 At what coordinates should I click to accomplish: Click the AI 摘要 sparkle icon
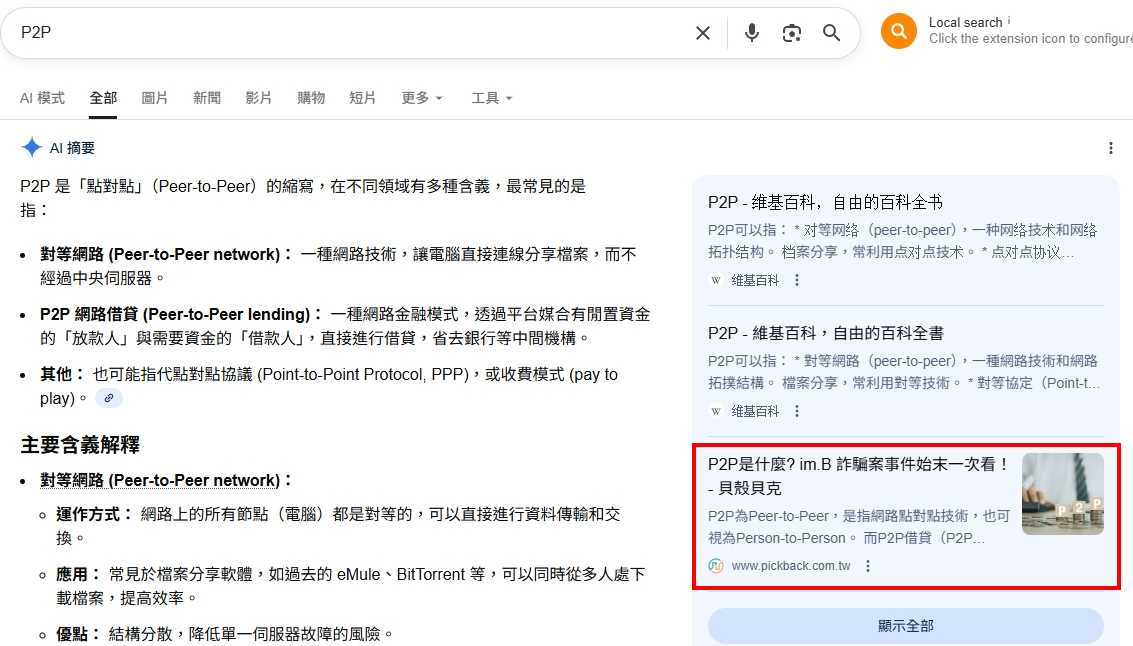(x=30, y=147)
